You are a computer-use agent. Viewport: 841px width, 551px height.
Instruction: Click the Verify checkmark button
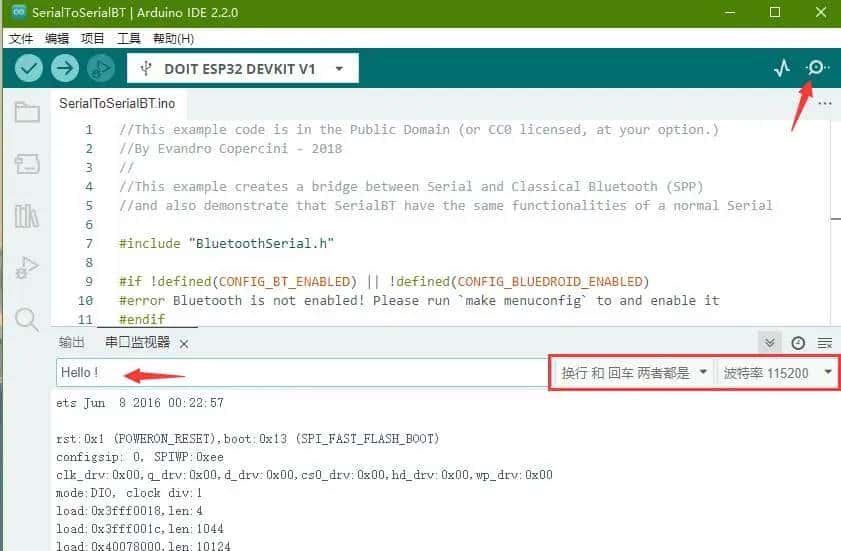[x=28, y=69]
